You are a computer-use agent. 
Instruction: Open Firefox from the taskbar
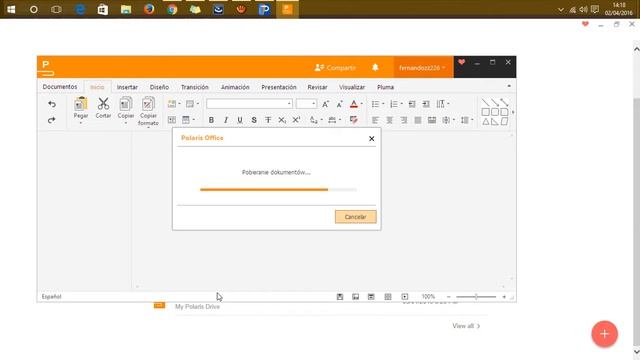click(x=149, y=9)
